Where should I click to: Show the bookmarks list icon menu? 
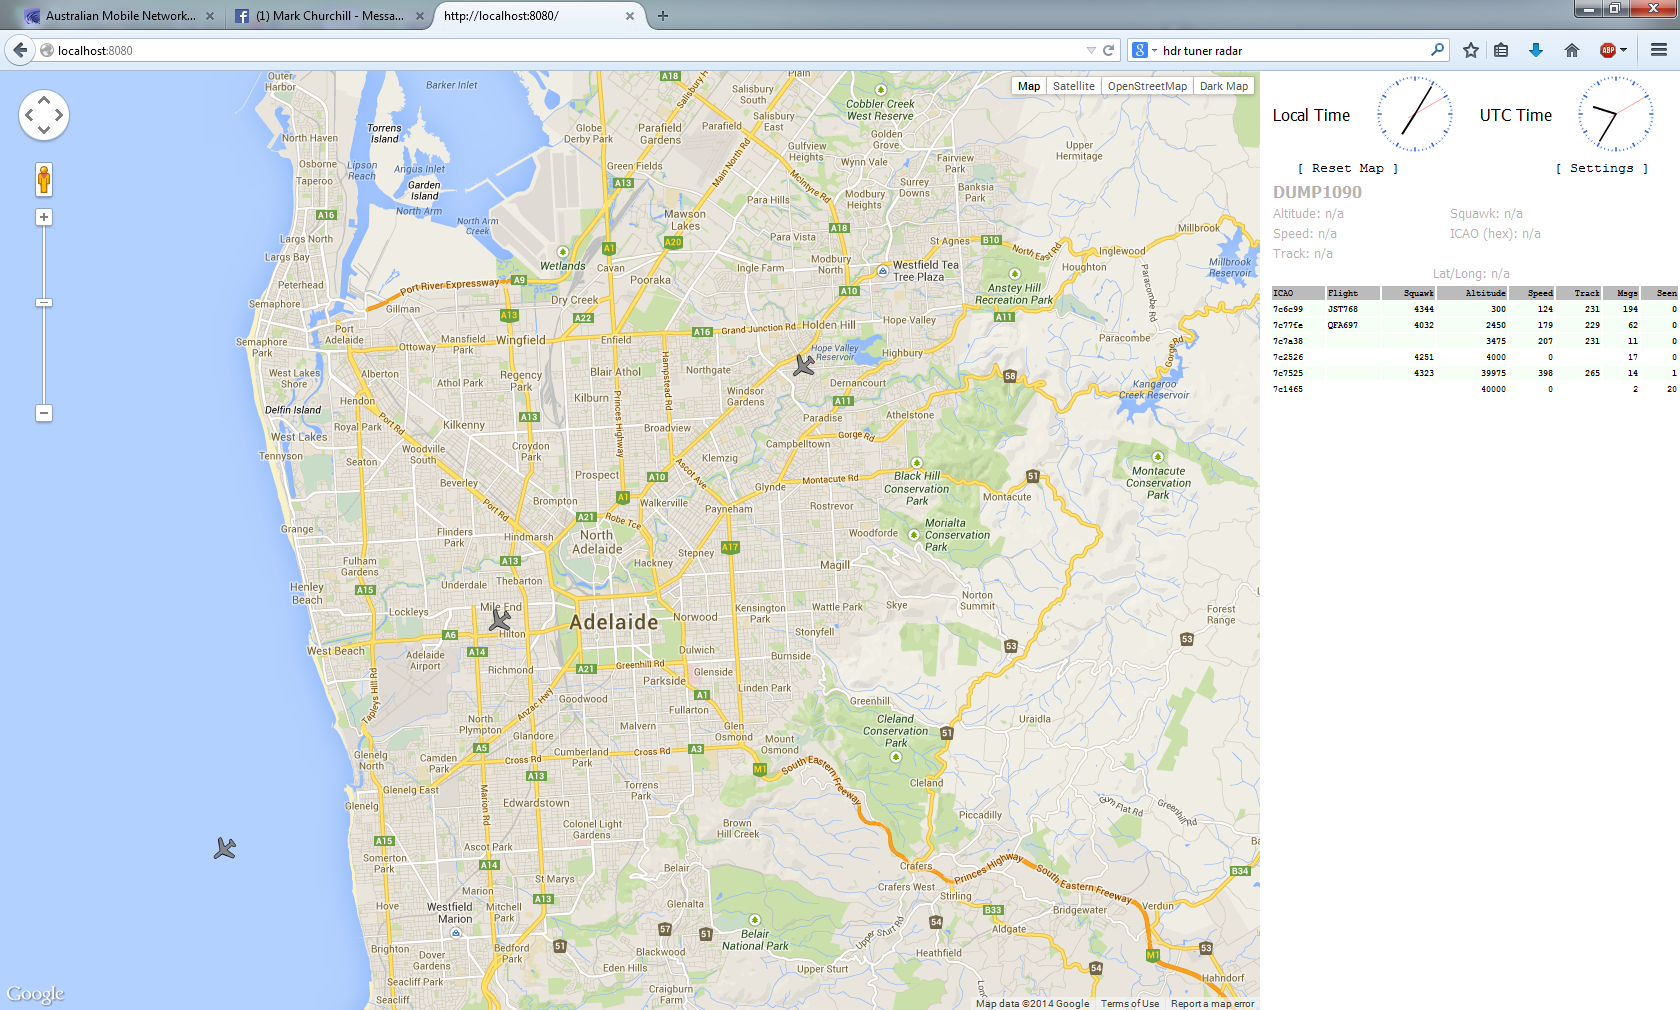(x=1501, y=50)
